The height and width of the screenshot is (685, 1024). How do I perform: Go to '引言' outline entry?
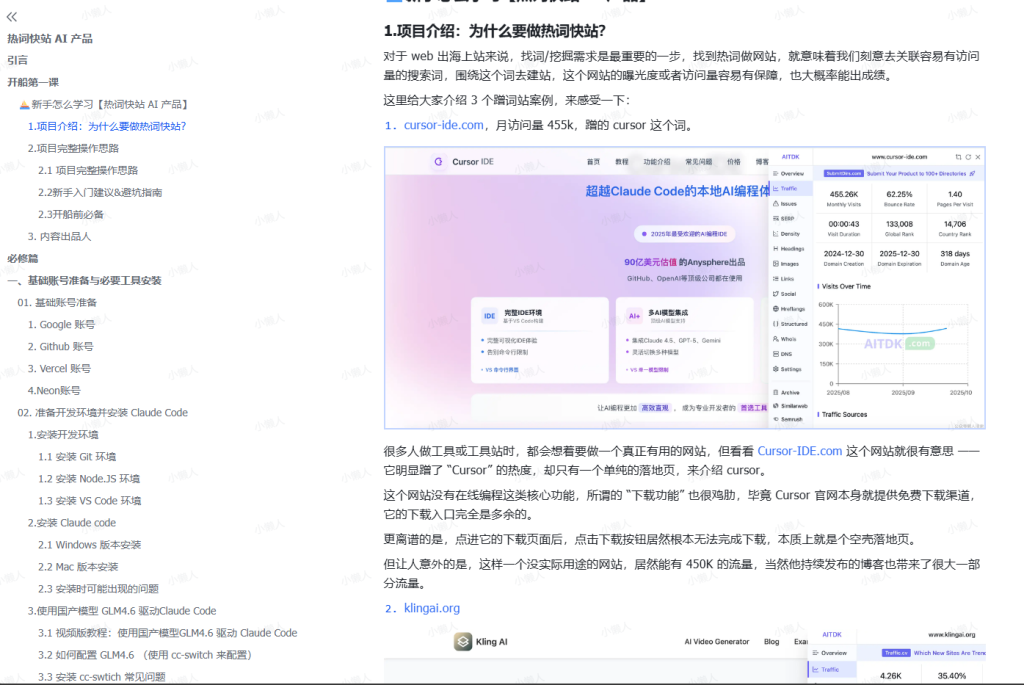click(x=18, y=60)
